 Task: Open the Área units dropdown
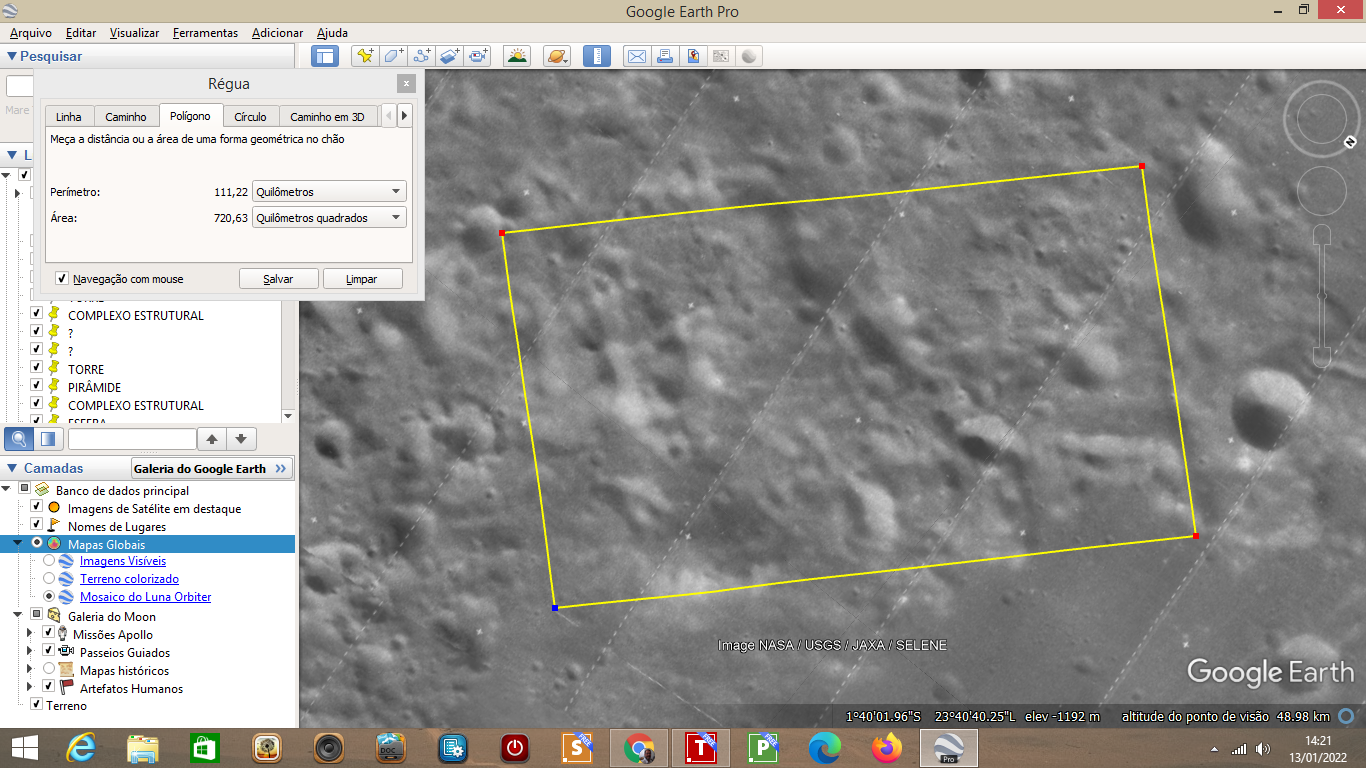pyautogui.click(x=329, y=217)
